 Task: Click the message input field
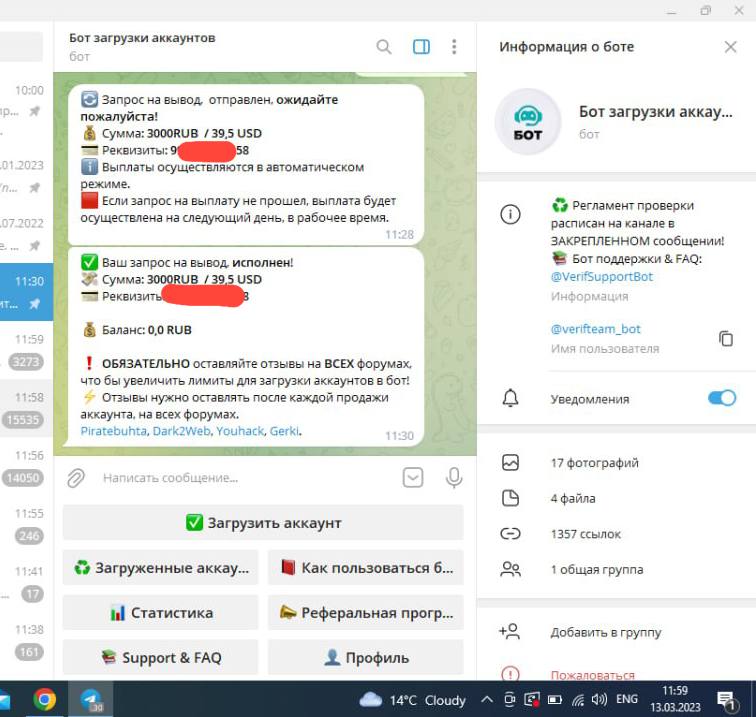coord(240,478)
